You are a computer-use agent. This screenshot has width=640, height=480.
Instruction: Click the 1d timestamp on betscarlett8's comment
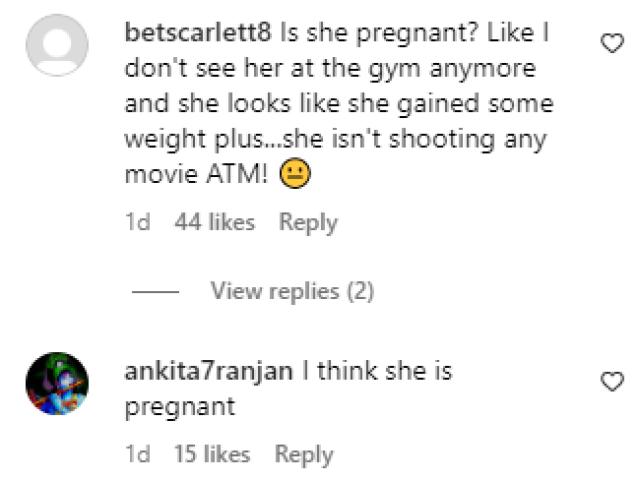137,222
